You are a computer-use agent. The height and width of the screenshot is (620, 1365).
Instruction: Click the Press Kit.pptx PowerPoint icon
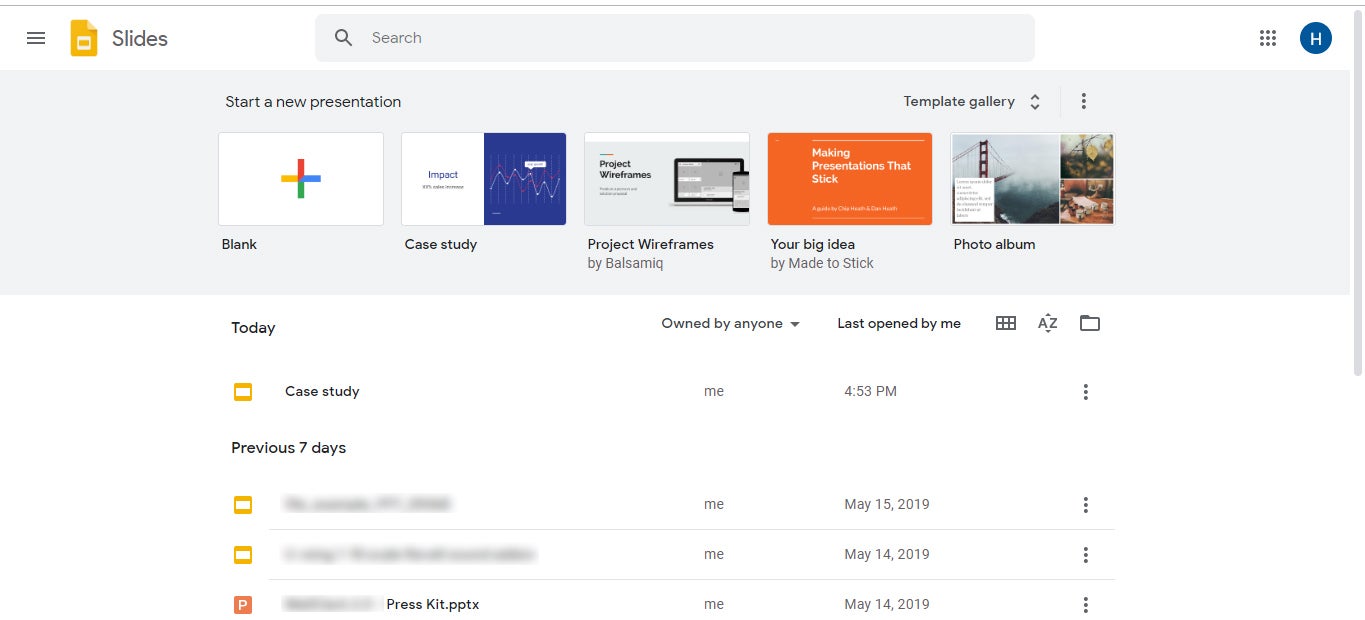pos(242,605)
